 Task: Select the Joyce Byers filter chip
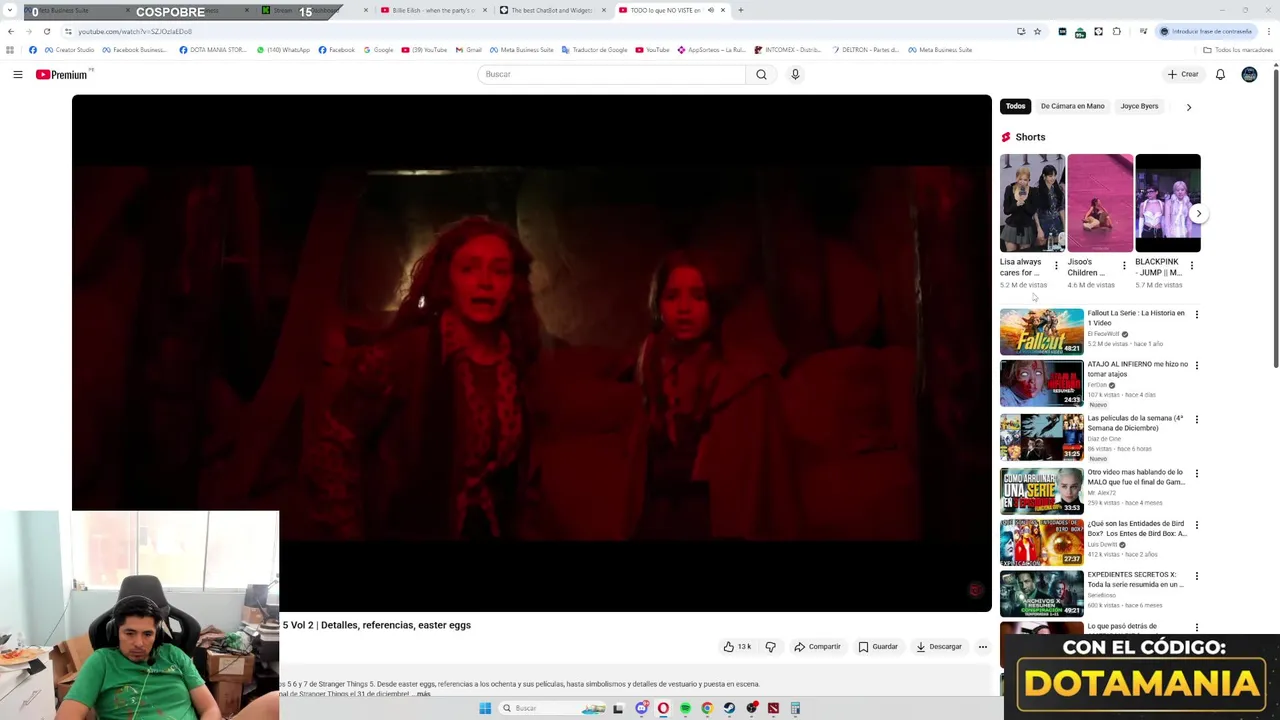tap(1139, 106)
